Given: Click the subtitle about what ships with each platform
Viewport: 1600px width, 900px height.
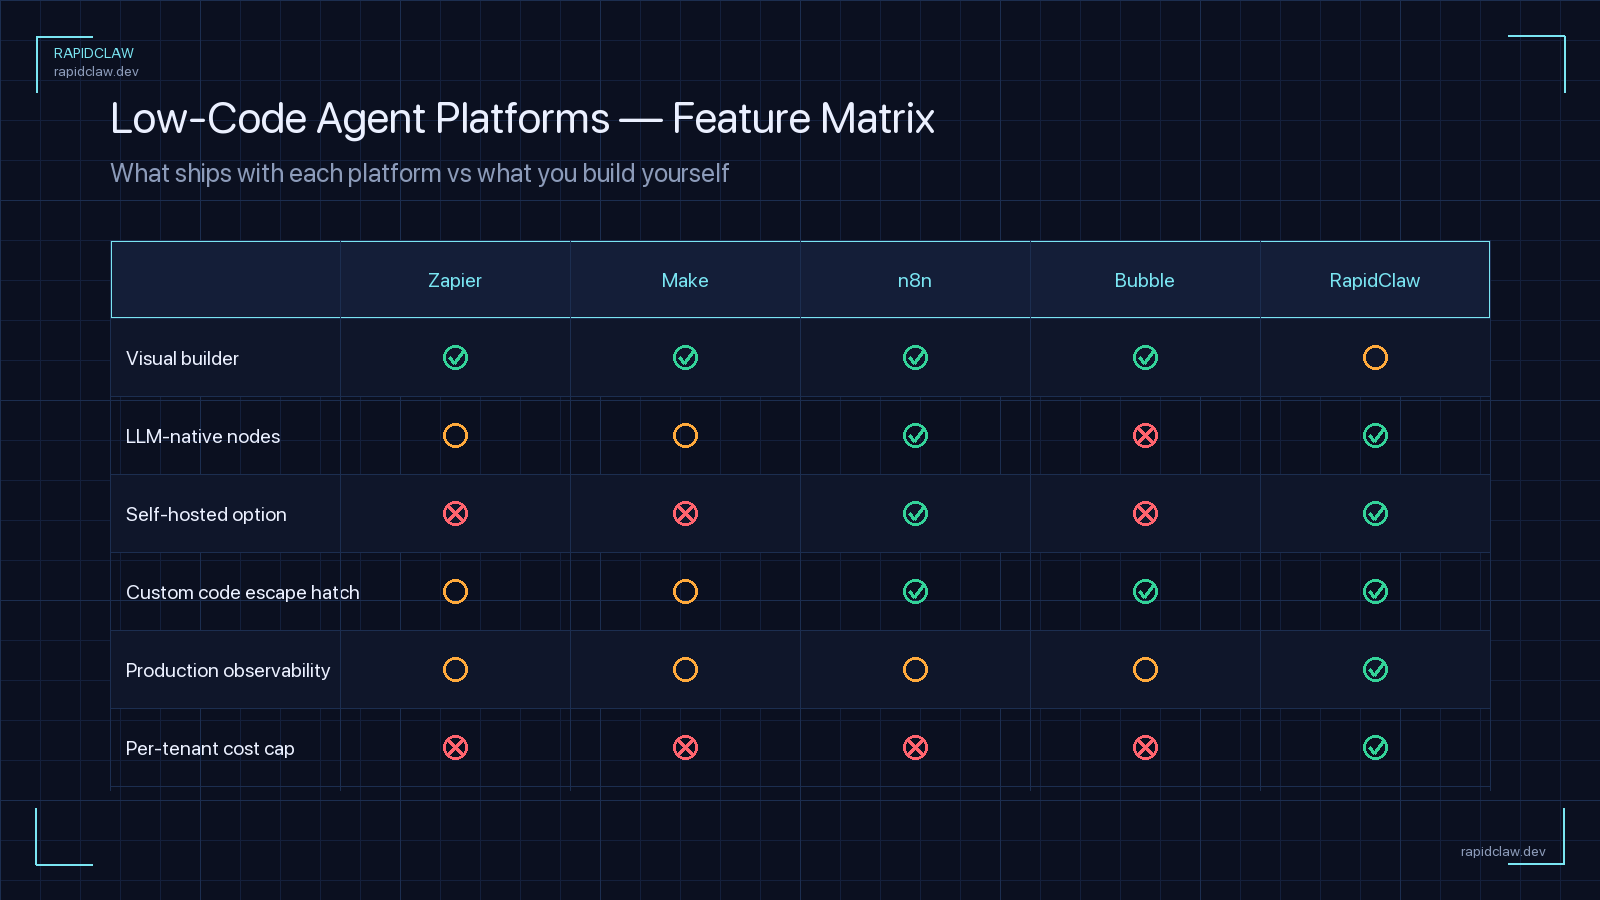Looking at the screenshot, I should coord(420,173).
